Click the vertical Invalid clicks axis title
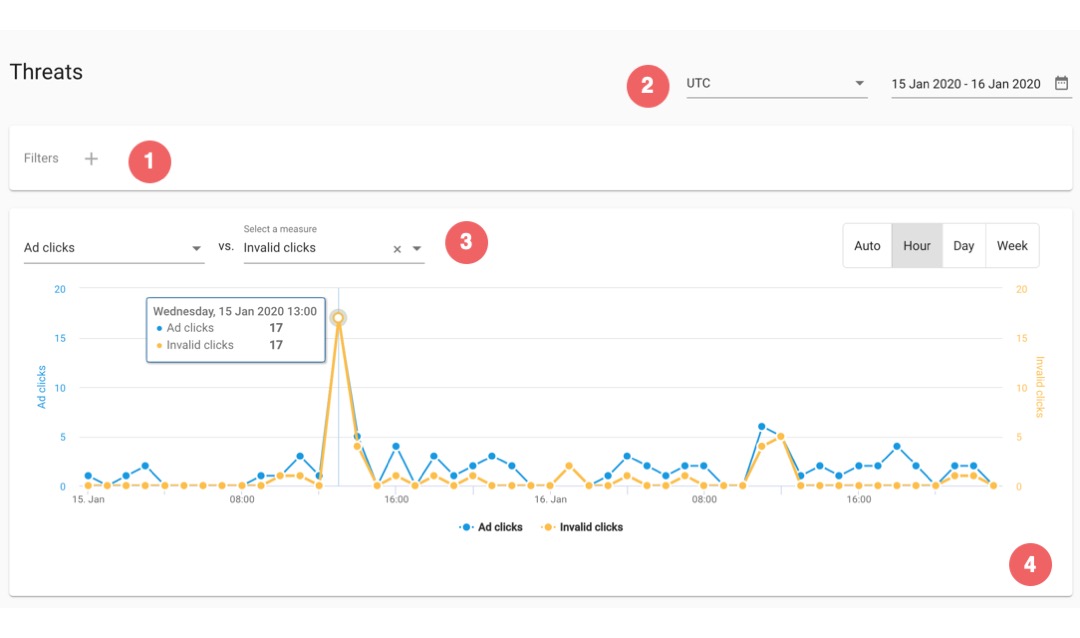Viewport: 1080px width, 638px height. [1040, 387]
